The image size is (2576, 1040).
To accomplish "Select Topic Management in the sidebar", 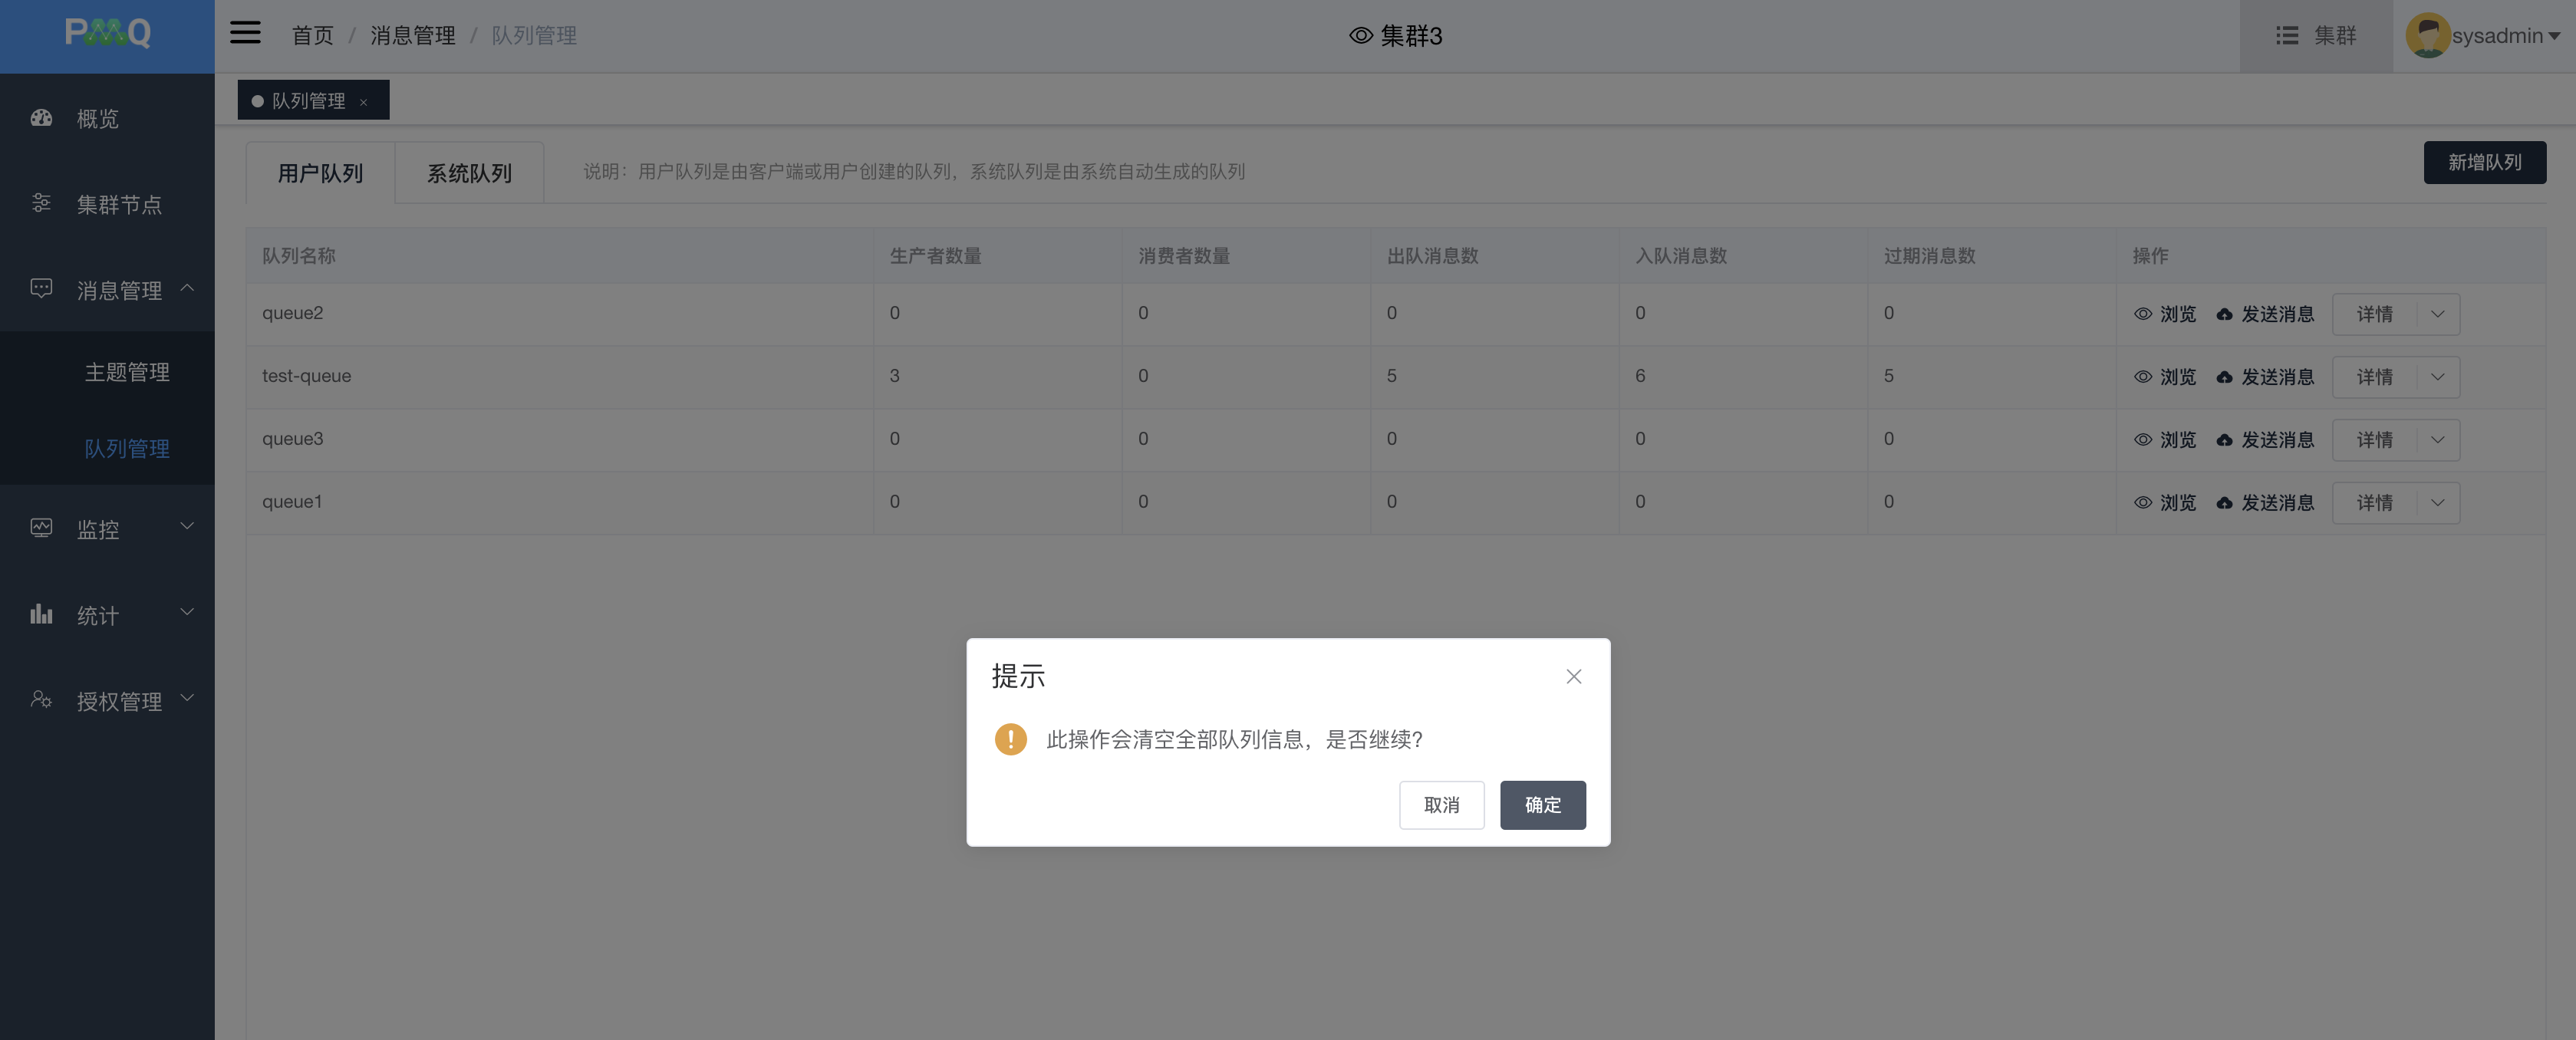I will coord(127,372).
